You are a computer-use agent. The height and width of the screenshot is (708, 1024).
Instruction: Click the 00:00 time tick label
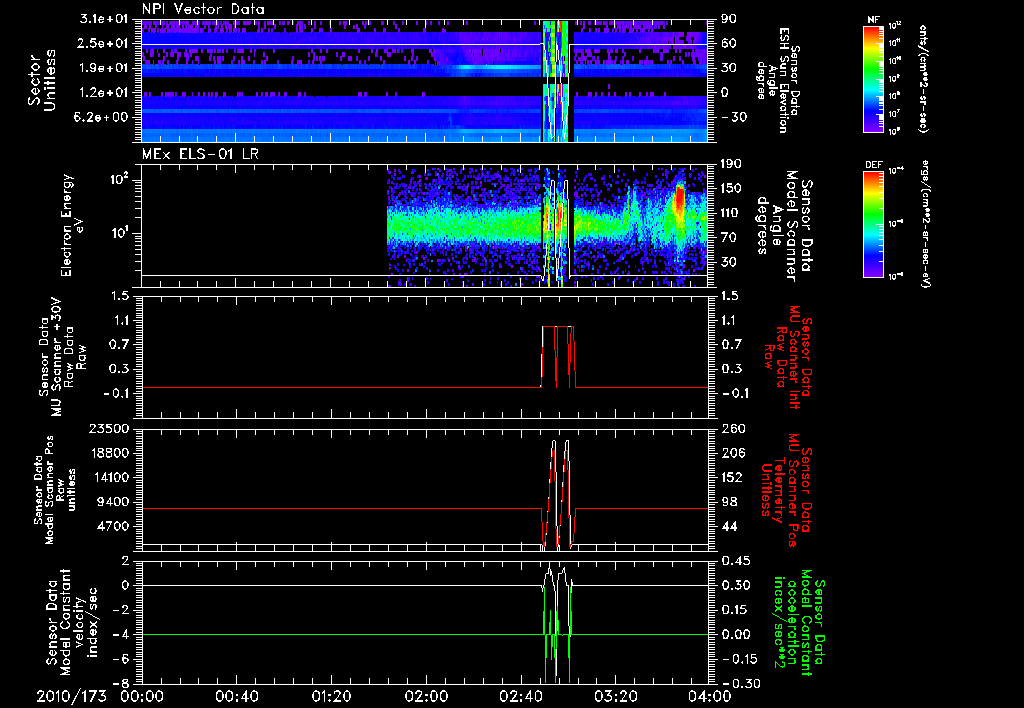tap(142, 696)
